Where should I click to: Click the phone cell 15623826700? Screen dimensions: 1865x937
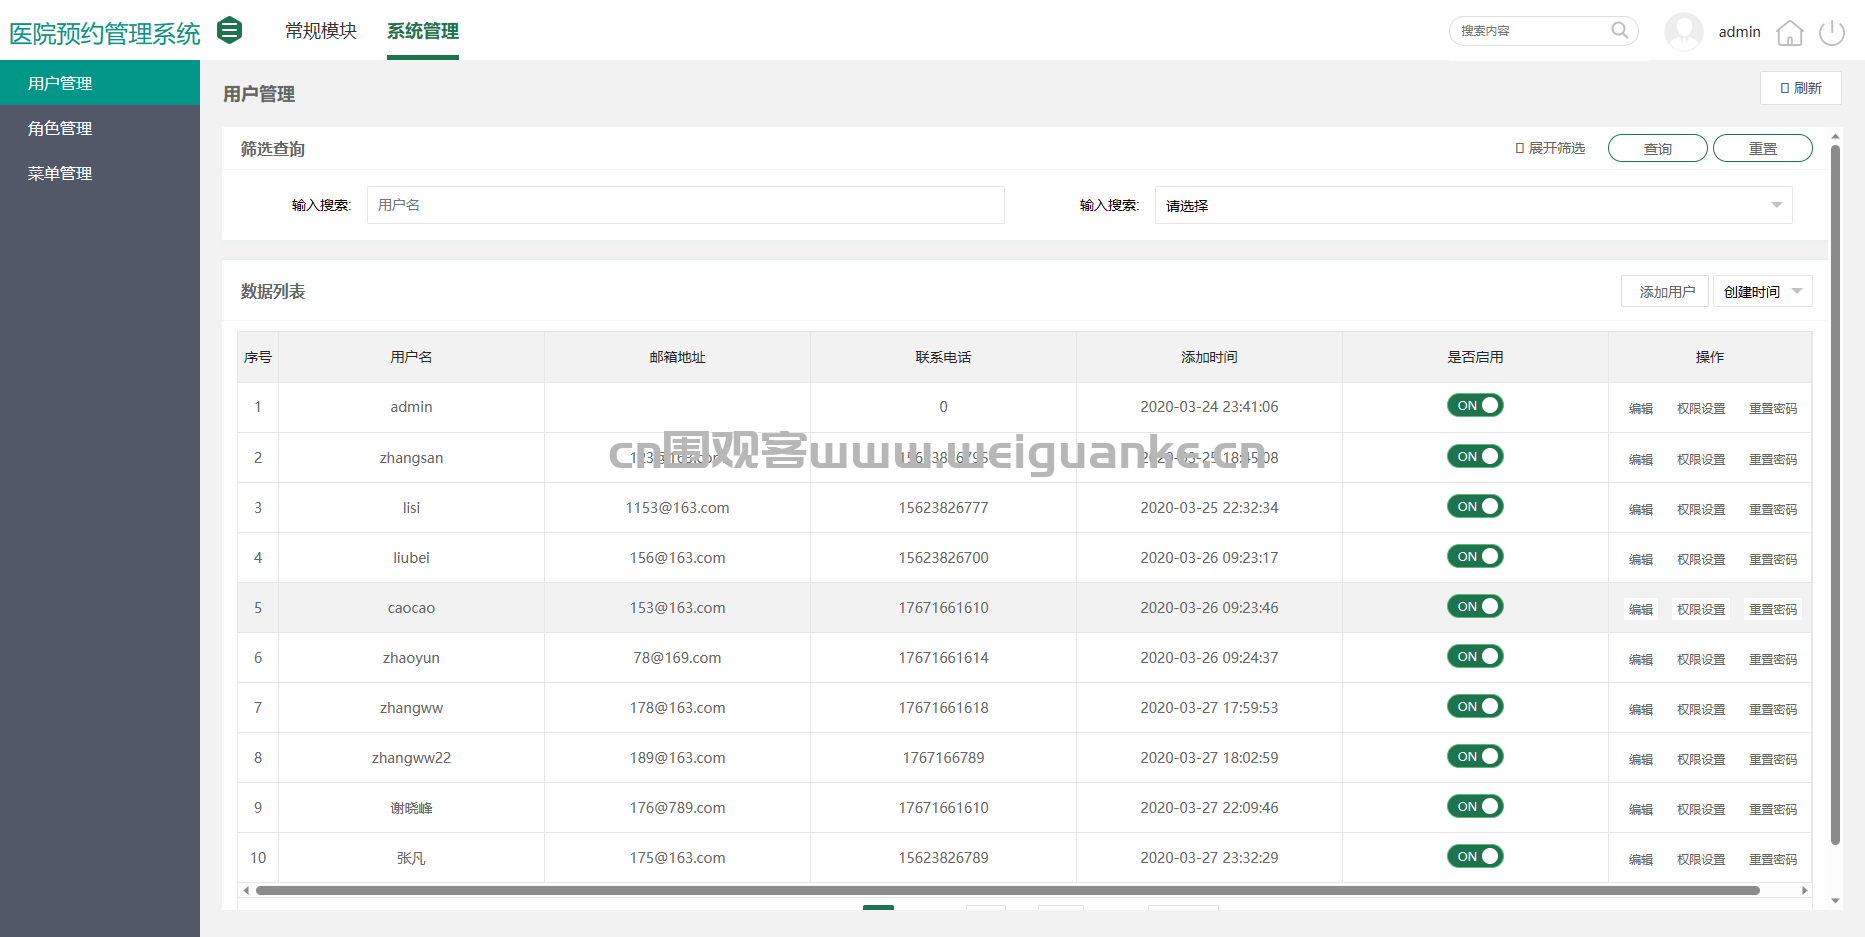tap(943, 558)
